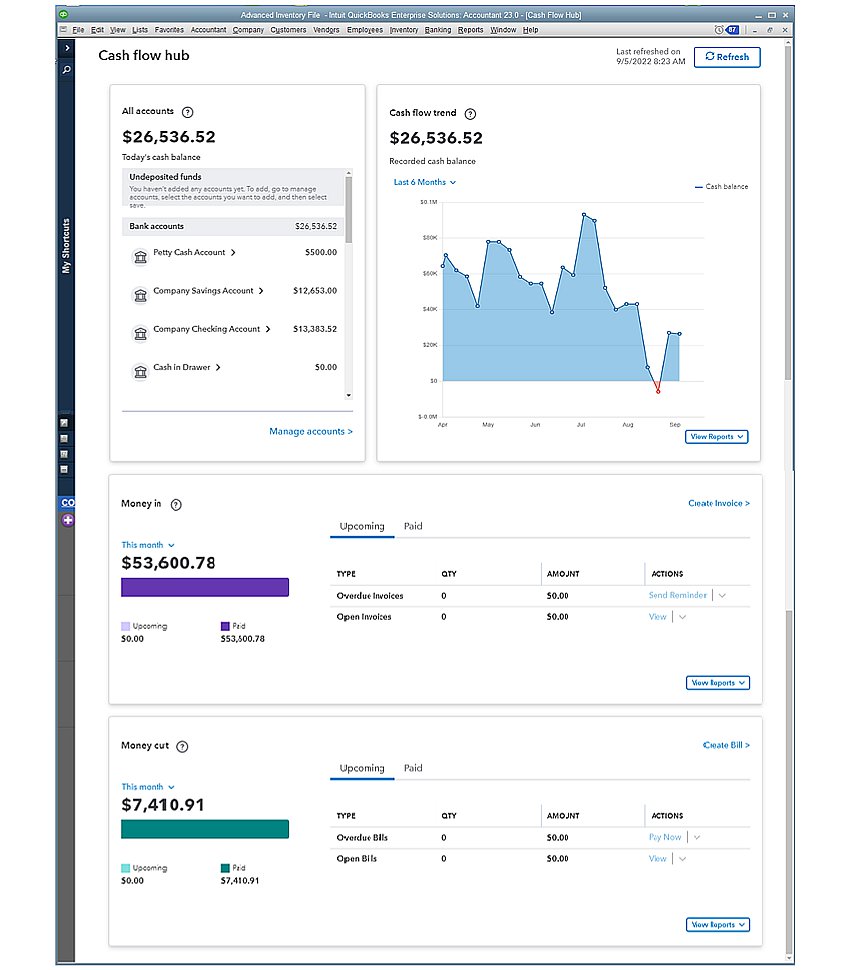Image resolution: width=856 pixels, height=970 pixels.
Task: Expand the My Shortcuts sidebar arrow
Action: click(x=67, y=48)
